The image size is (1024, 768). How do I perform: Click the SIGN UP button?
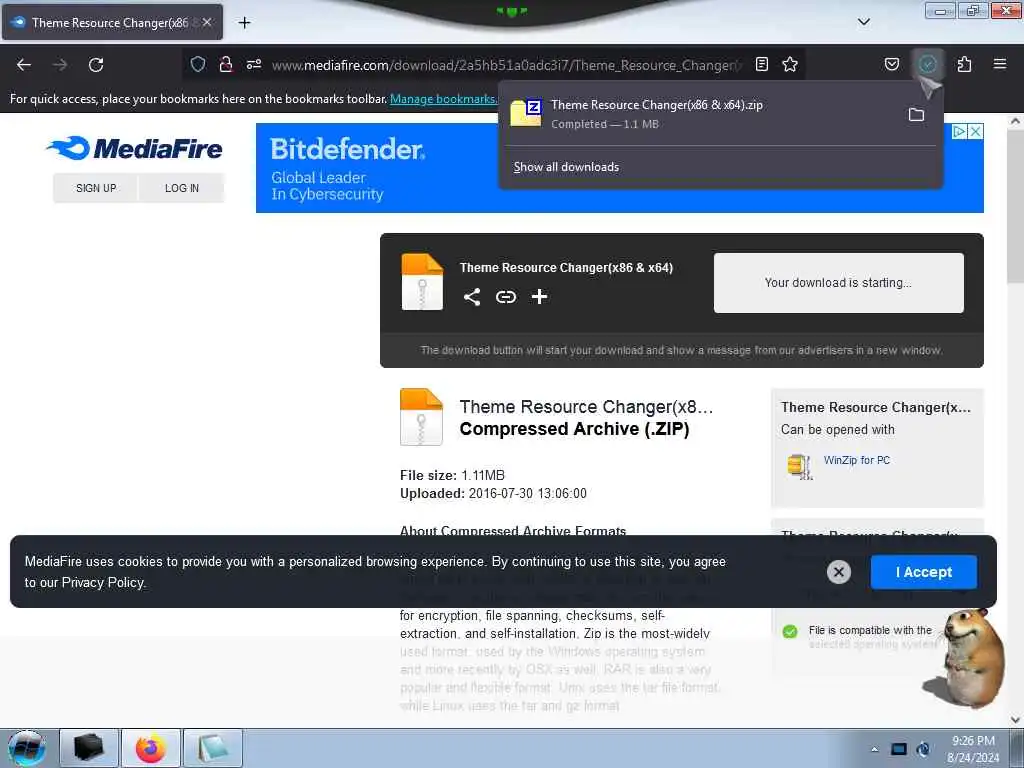pos(96,188)
